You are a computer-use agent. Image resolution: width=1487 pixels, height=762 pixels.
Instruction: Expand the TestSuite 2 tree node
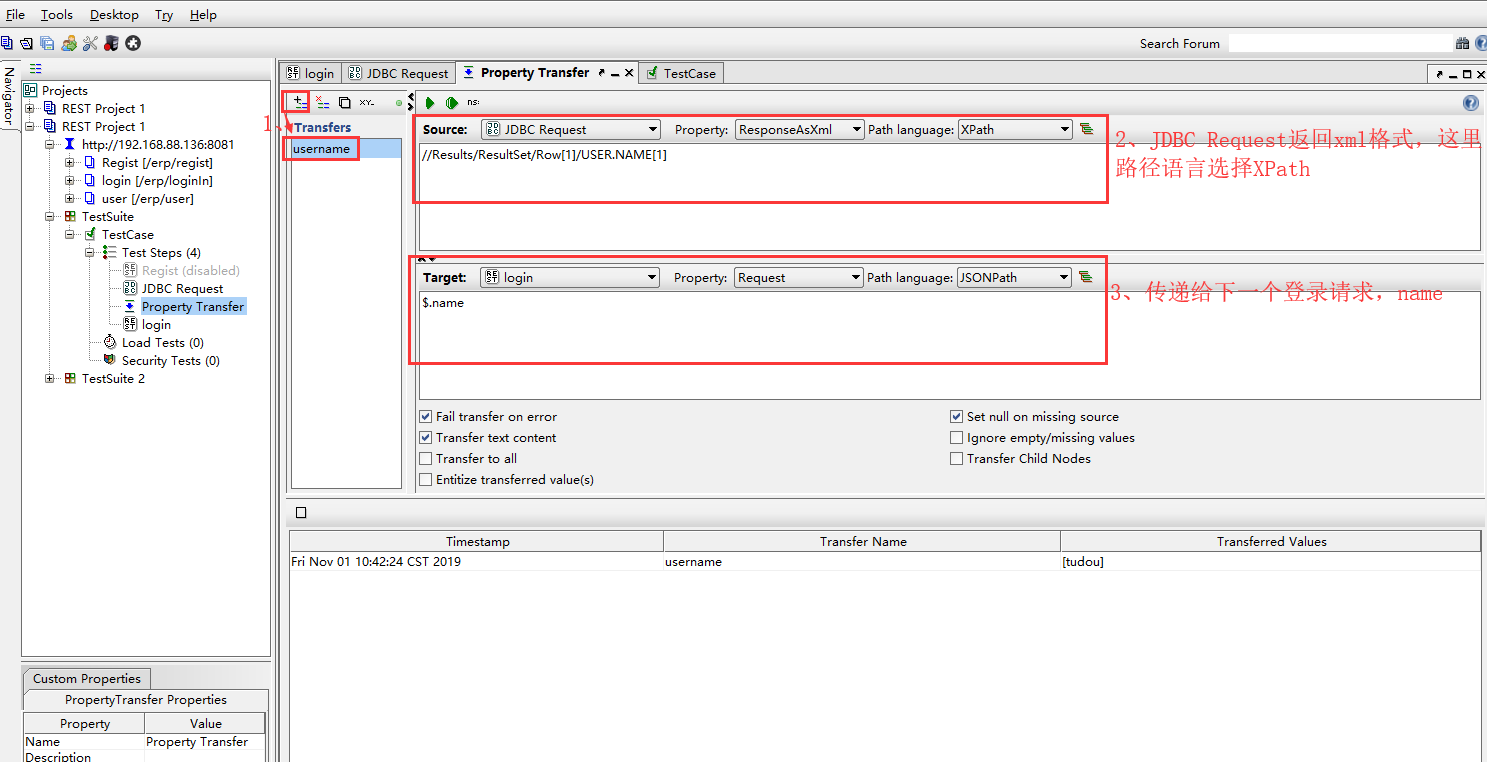tap(51, 379)
